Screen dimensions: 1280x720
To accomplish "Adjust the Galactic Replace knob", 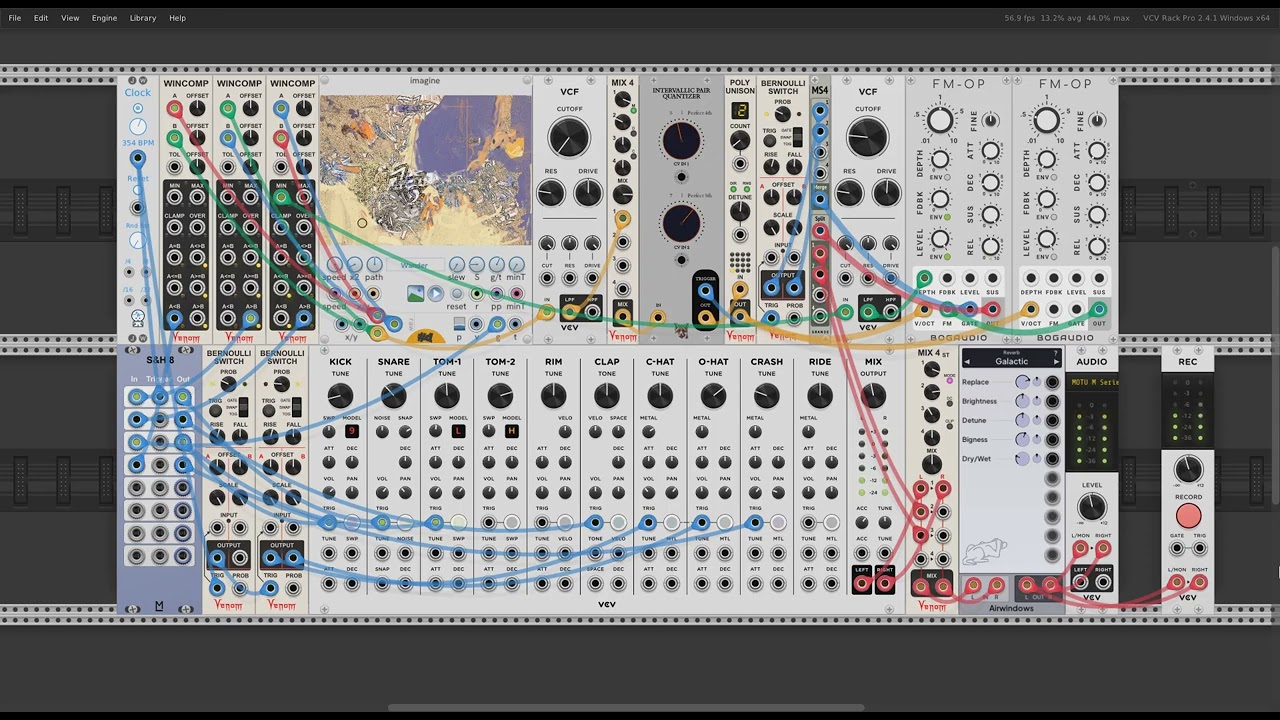I will tap(1022, 382).
